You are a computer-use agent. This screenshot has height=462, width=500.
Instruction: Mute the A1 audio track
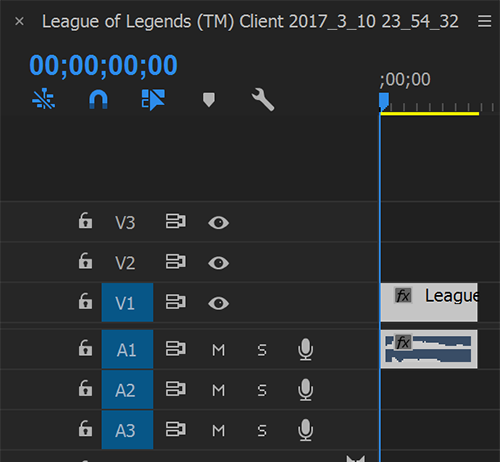[218, 350]
